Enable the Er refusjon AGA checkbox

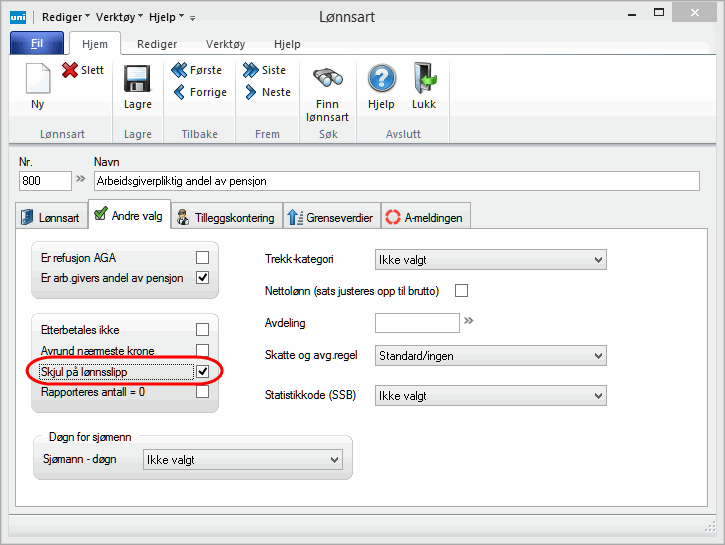pos(203,257)
